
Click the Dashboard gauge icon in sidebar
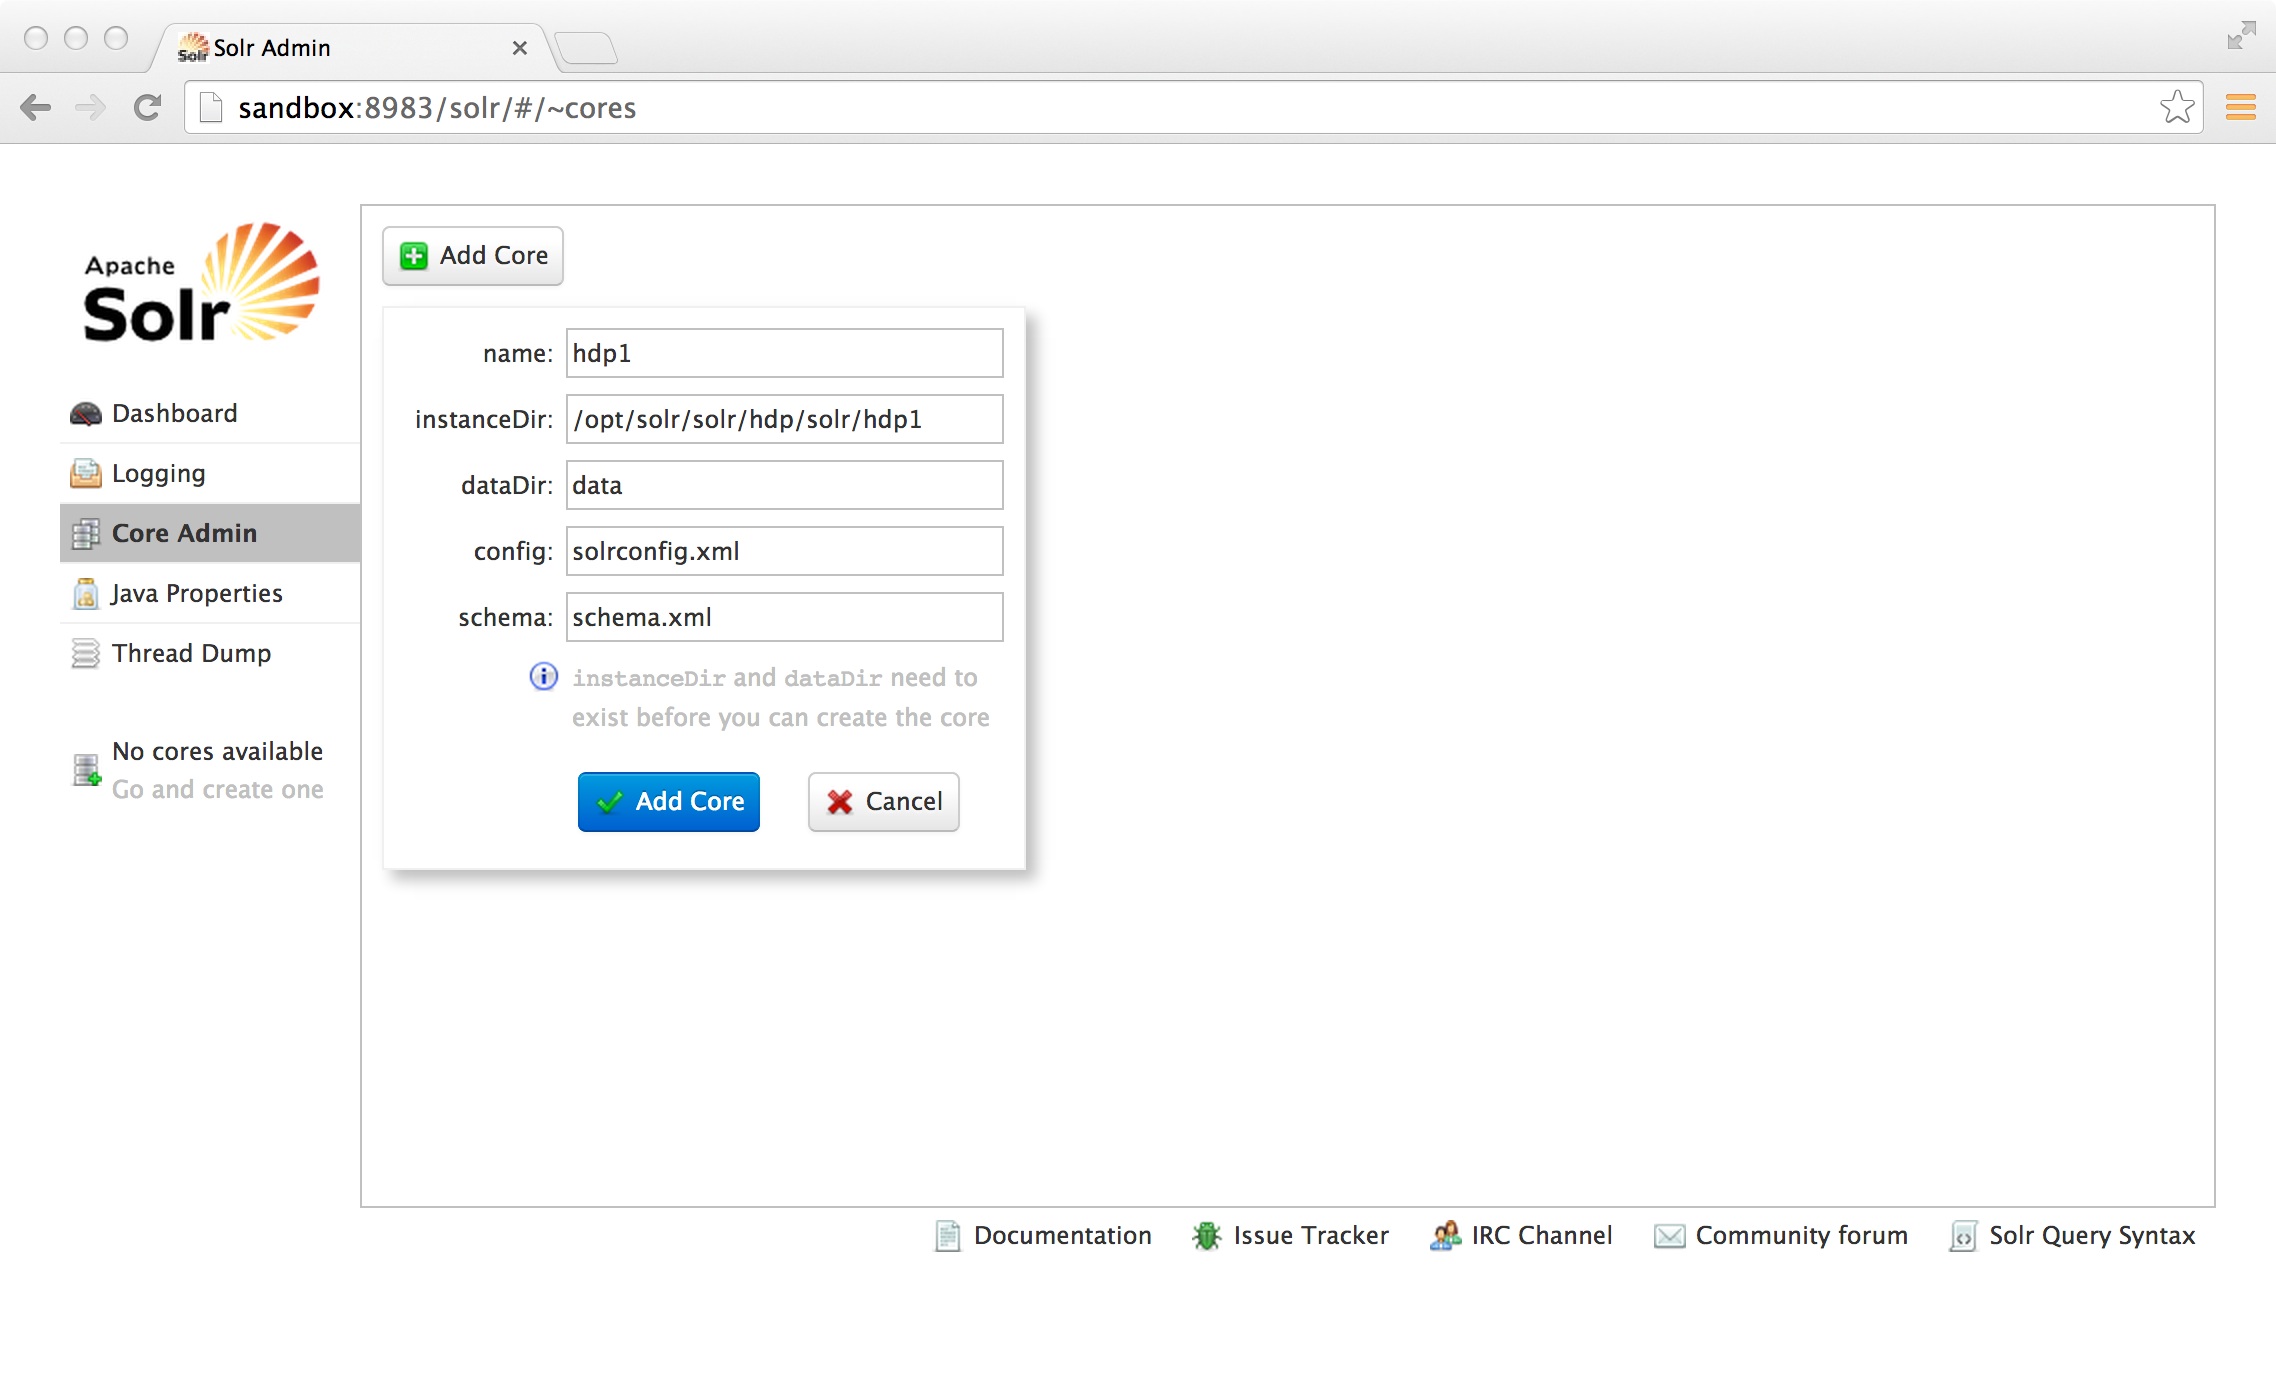[x=86, y=413]
